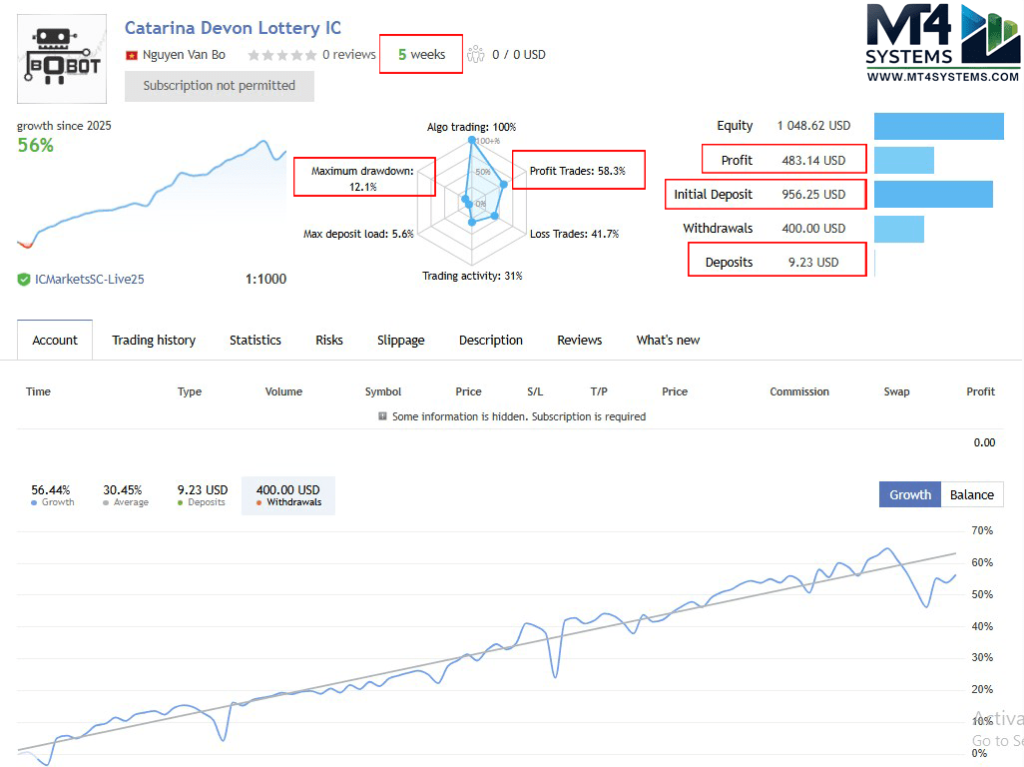Screen dimensions: 1024x767
Task: Click the bObOt robot product logo
Action: pos(61,58)
